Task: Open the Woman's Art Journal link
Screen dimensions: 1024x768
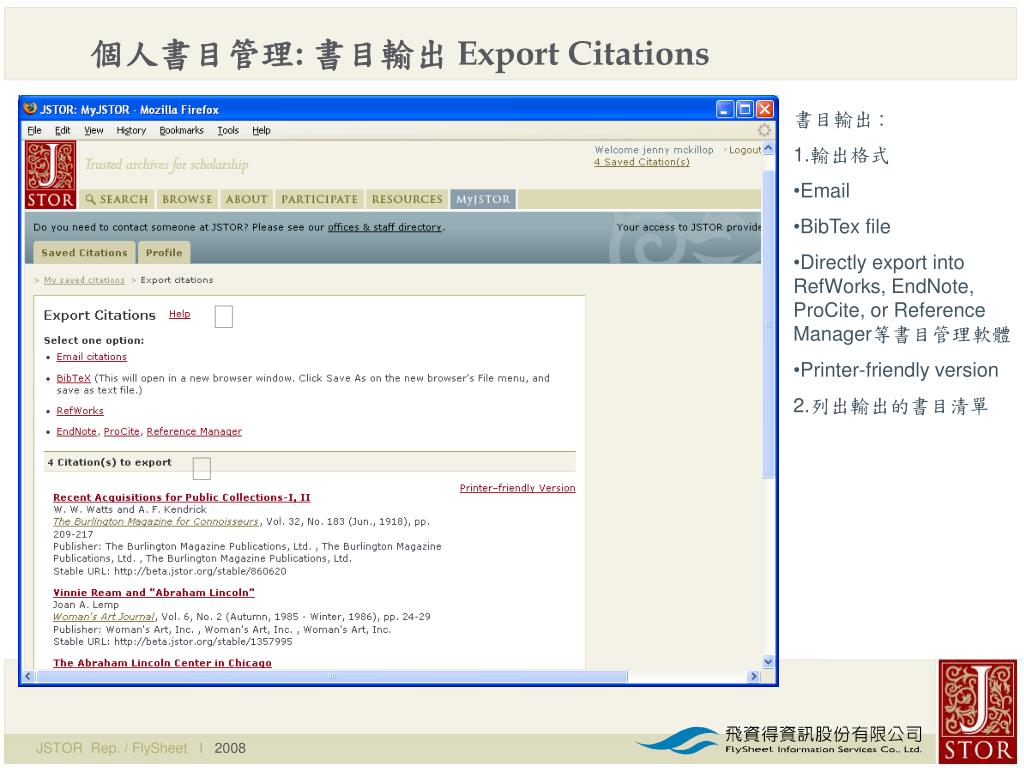Action: 104,616
